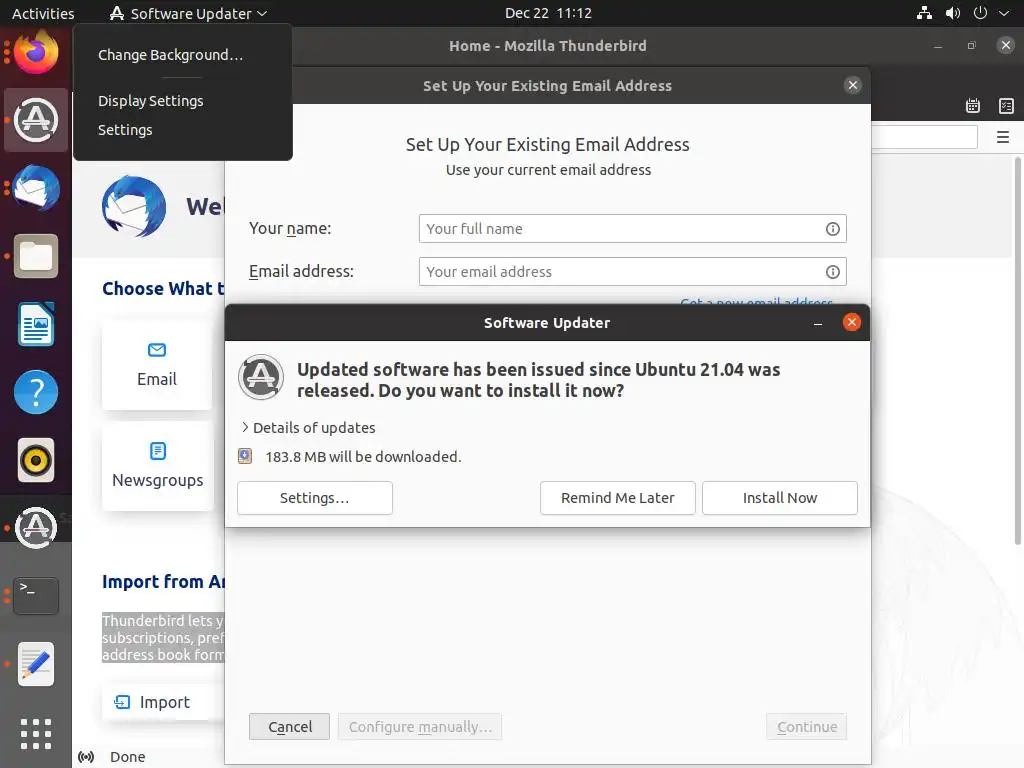This screenshot has height=768, width=1024.
Task: Click Install Now in Software Updater
Action: pyautogui.click(x=780, y=498)
